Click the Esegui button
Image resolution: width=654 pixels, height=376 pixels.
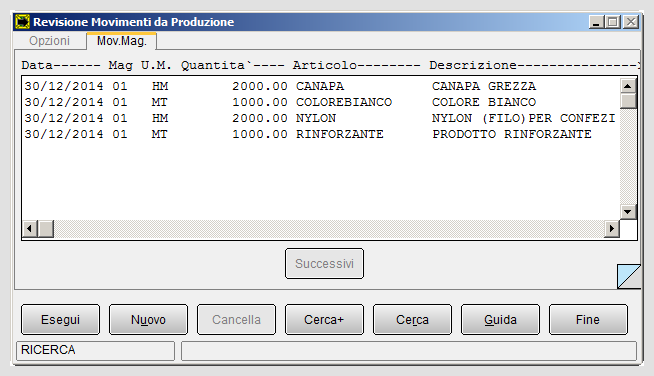[60, 320]
